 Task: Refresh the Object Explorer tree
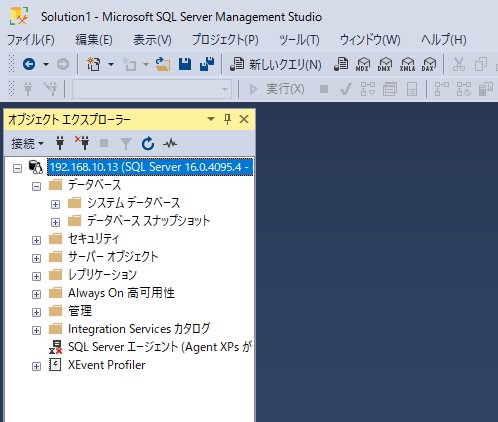point(148,144)
